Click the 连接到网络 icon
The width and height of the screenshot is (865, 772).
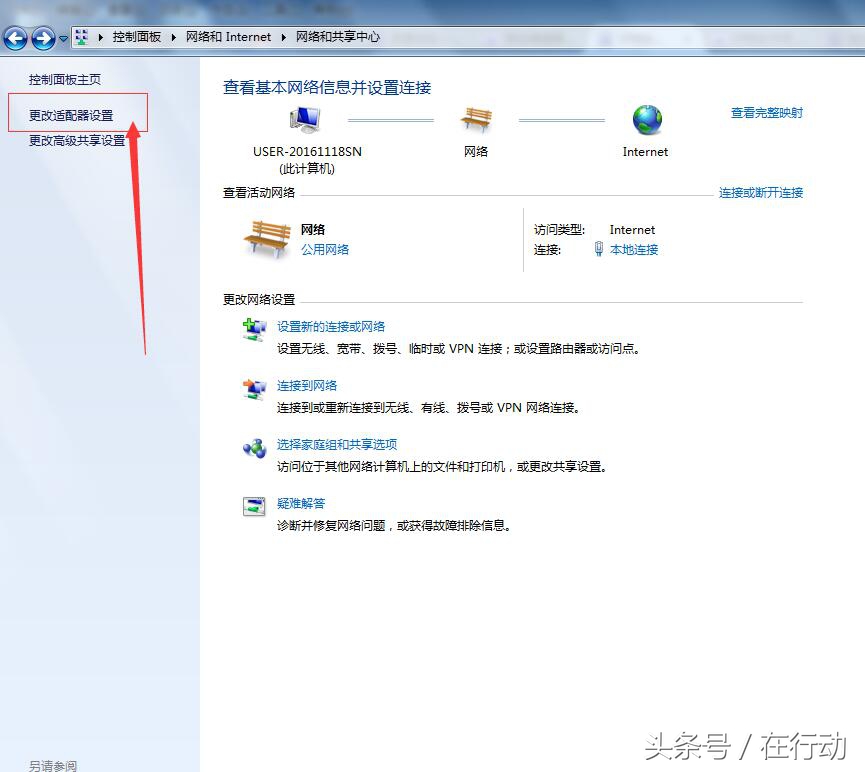click(x=253, y=387)
